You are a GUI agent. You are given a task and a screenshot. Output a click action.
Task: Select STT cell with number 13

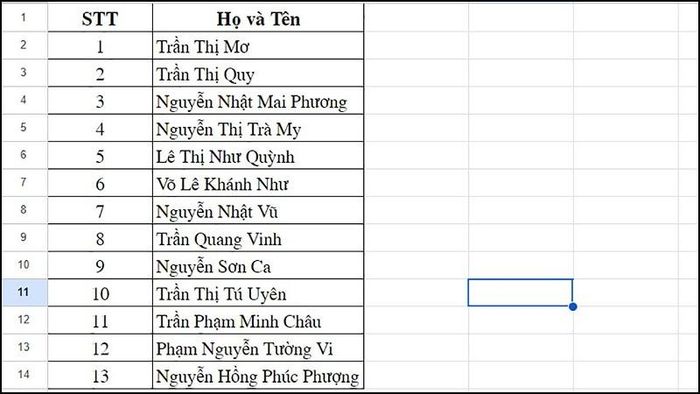[100, 376]
